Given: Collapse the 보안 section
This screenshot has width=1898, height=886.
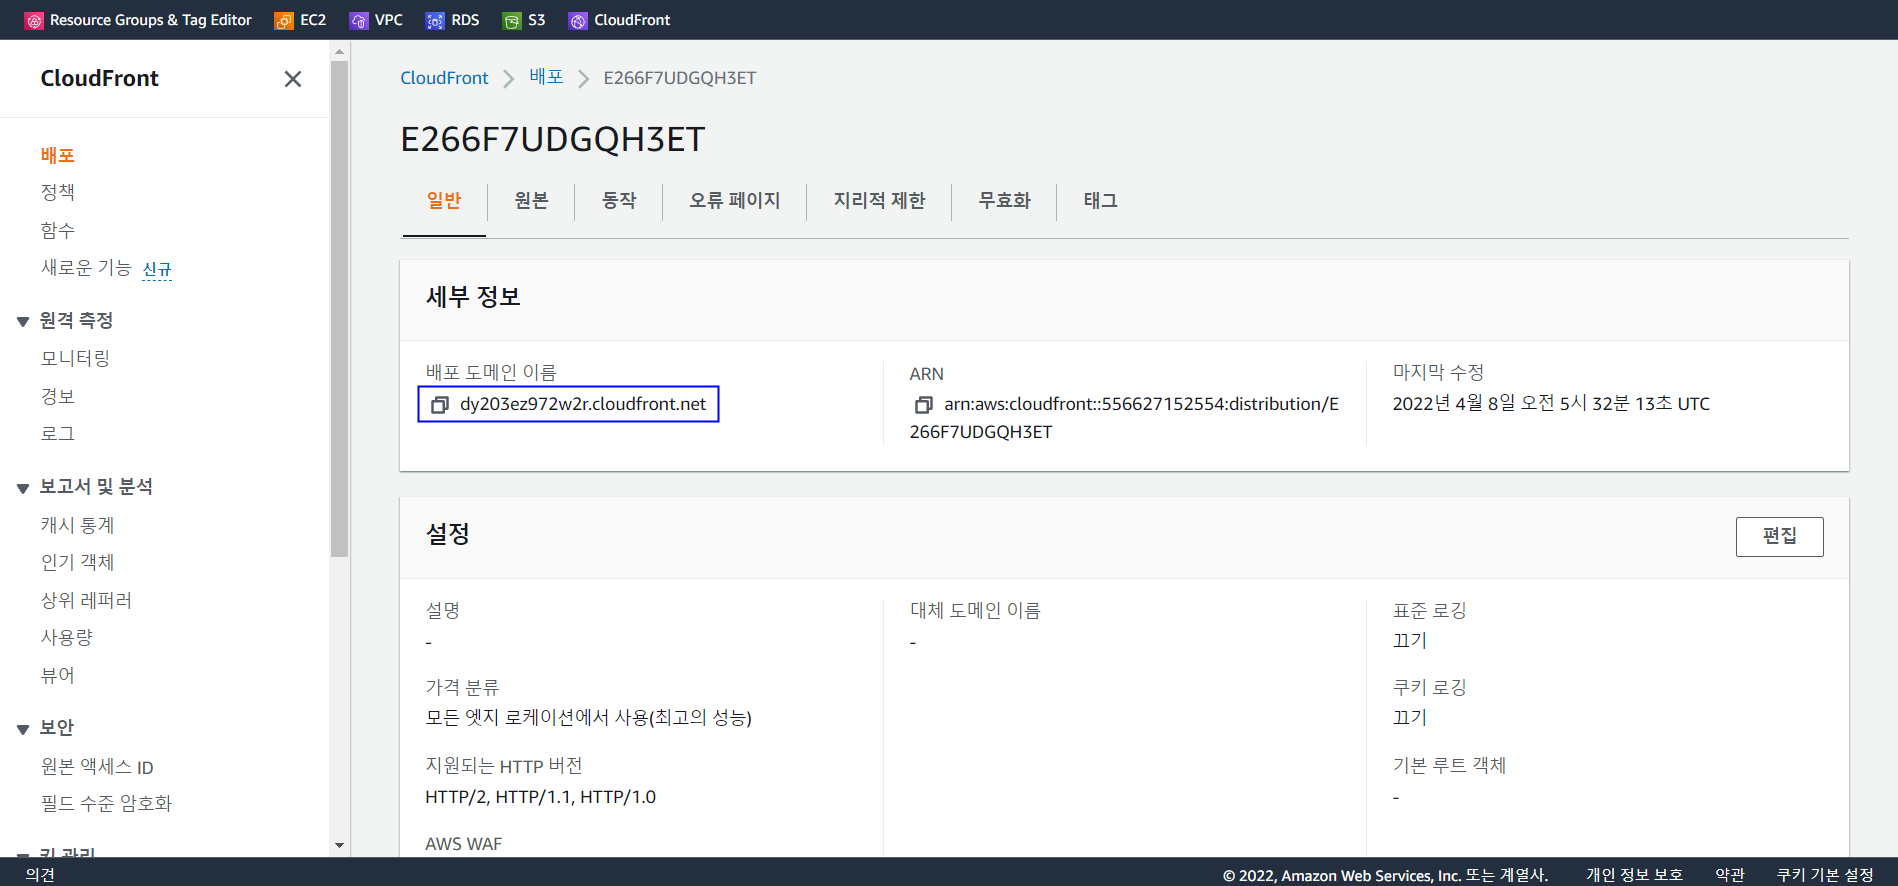Looking at the screenshot, I should [x=23, y=729].
